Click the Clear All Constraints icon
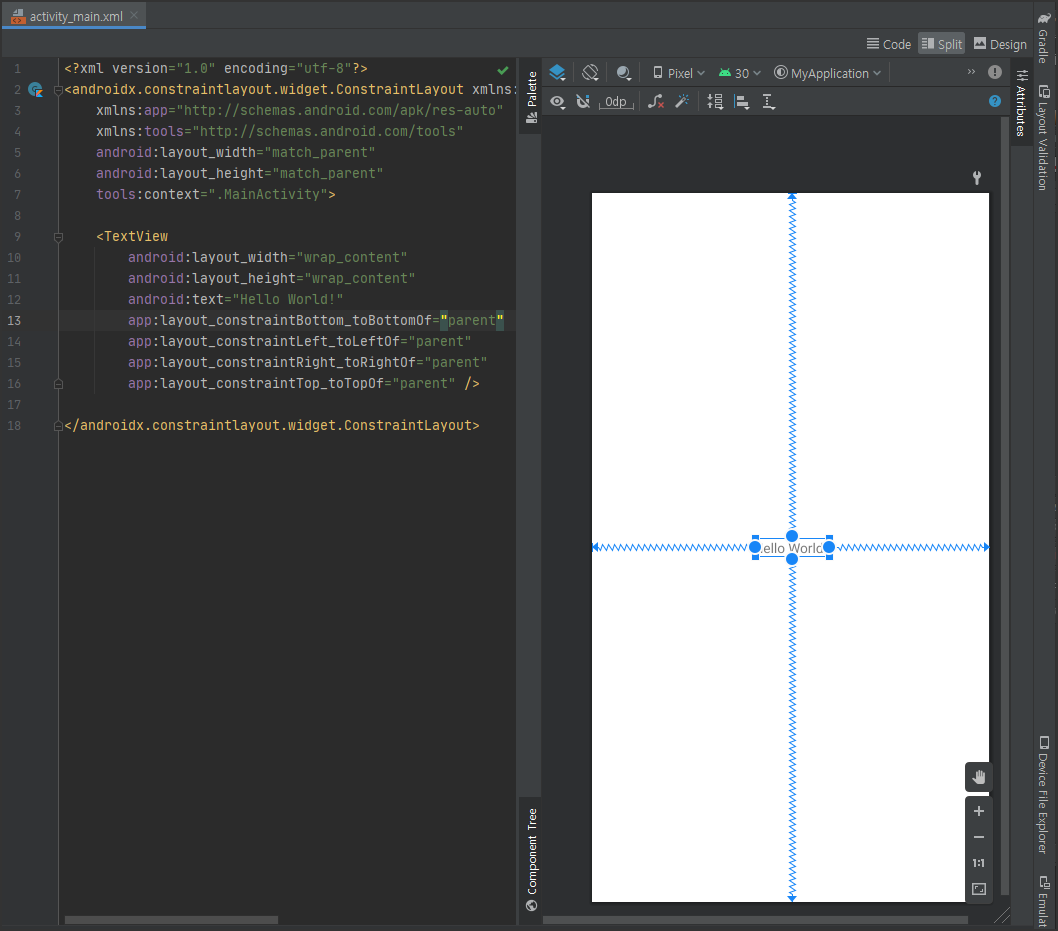 (655, 102)
